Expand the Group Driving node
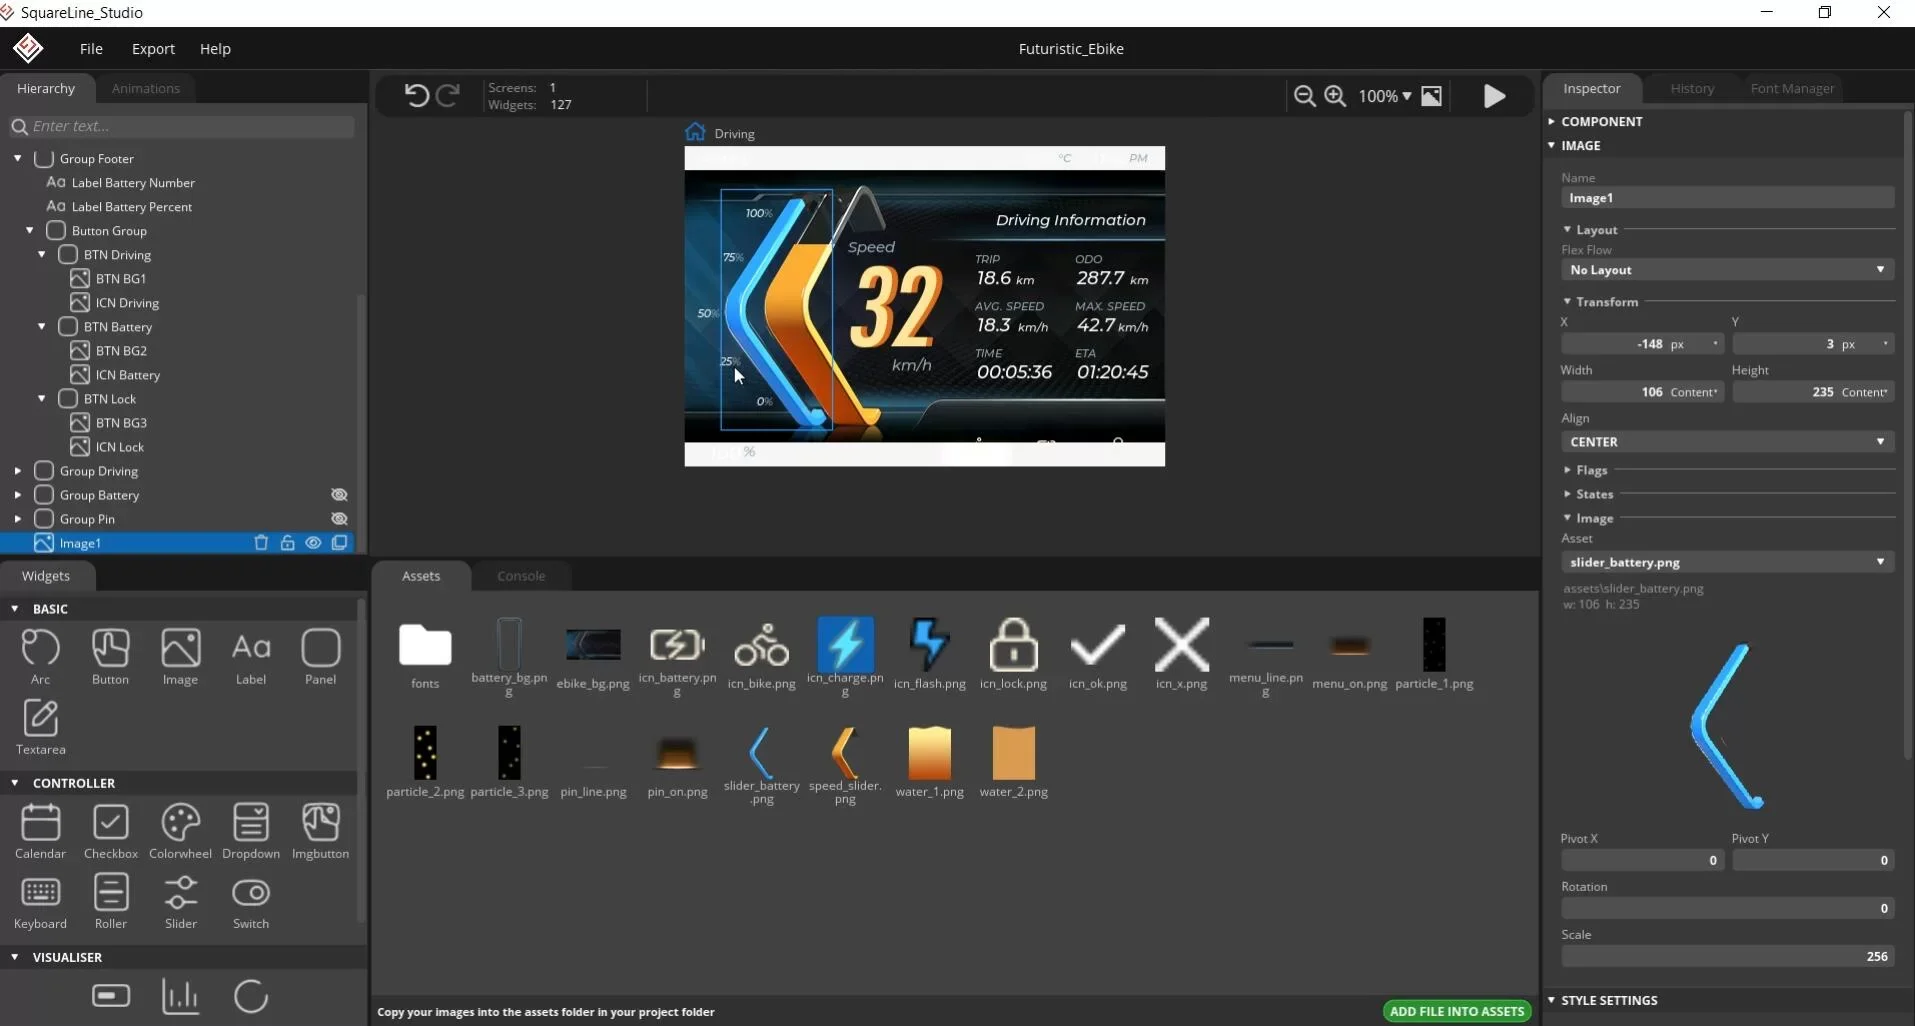 (x=17, y=470)
